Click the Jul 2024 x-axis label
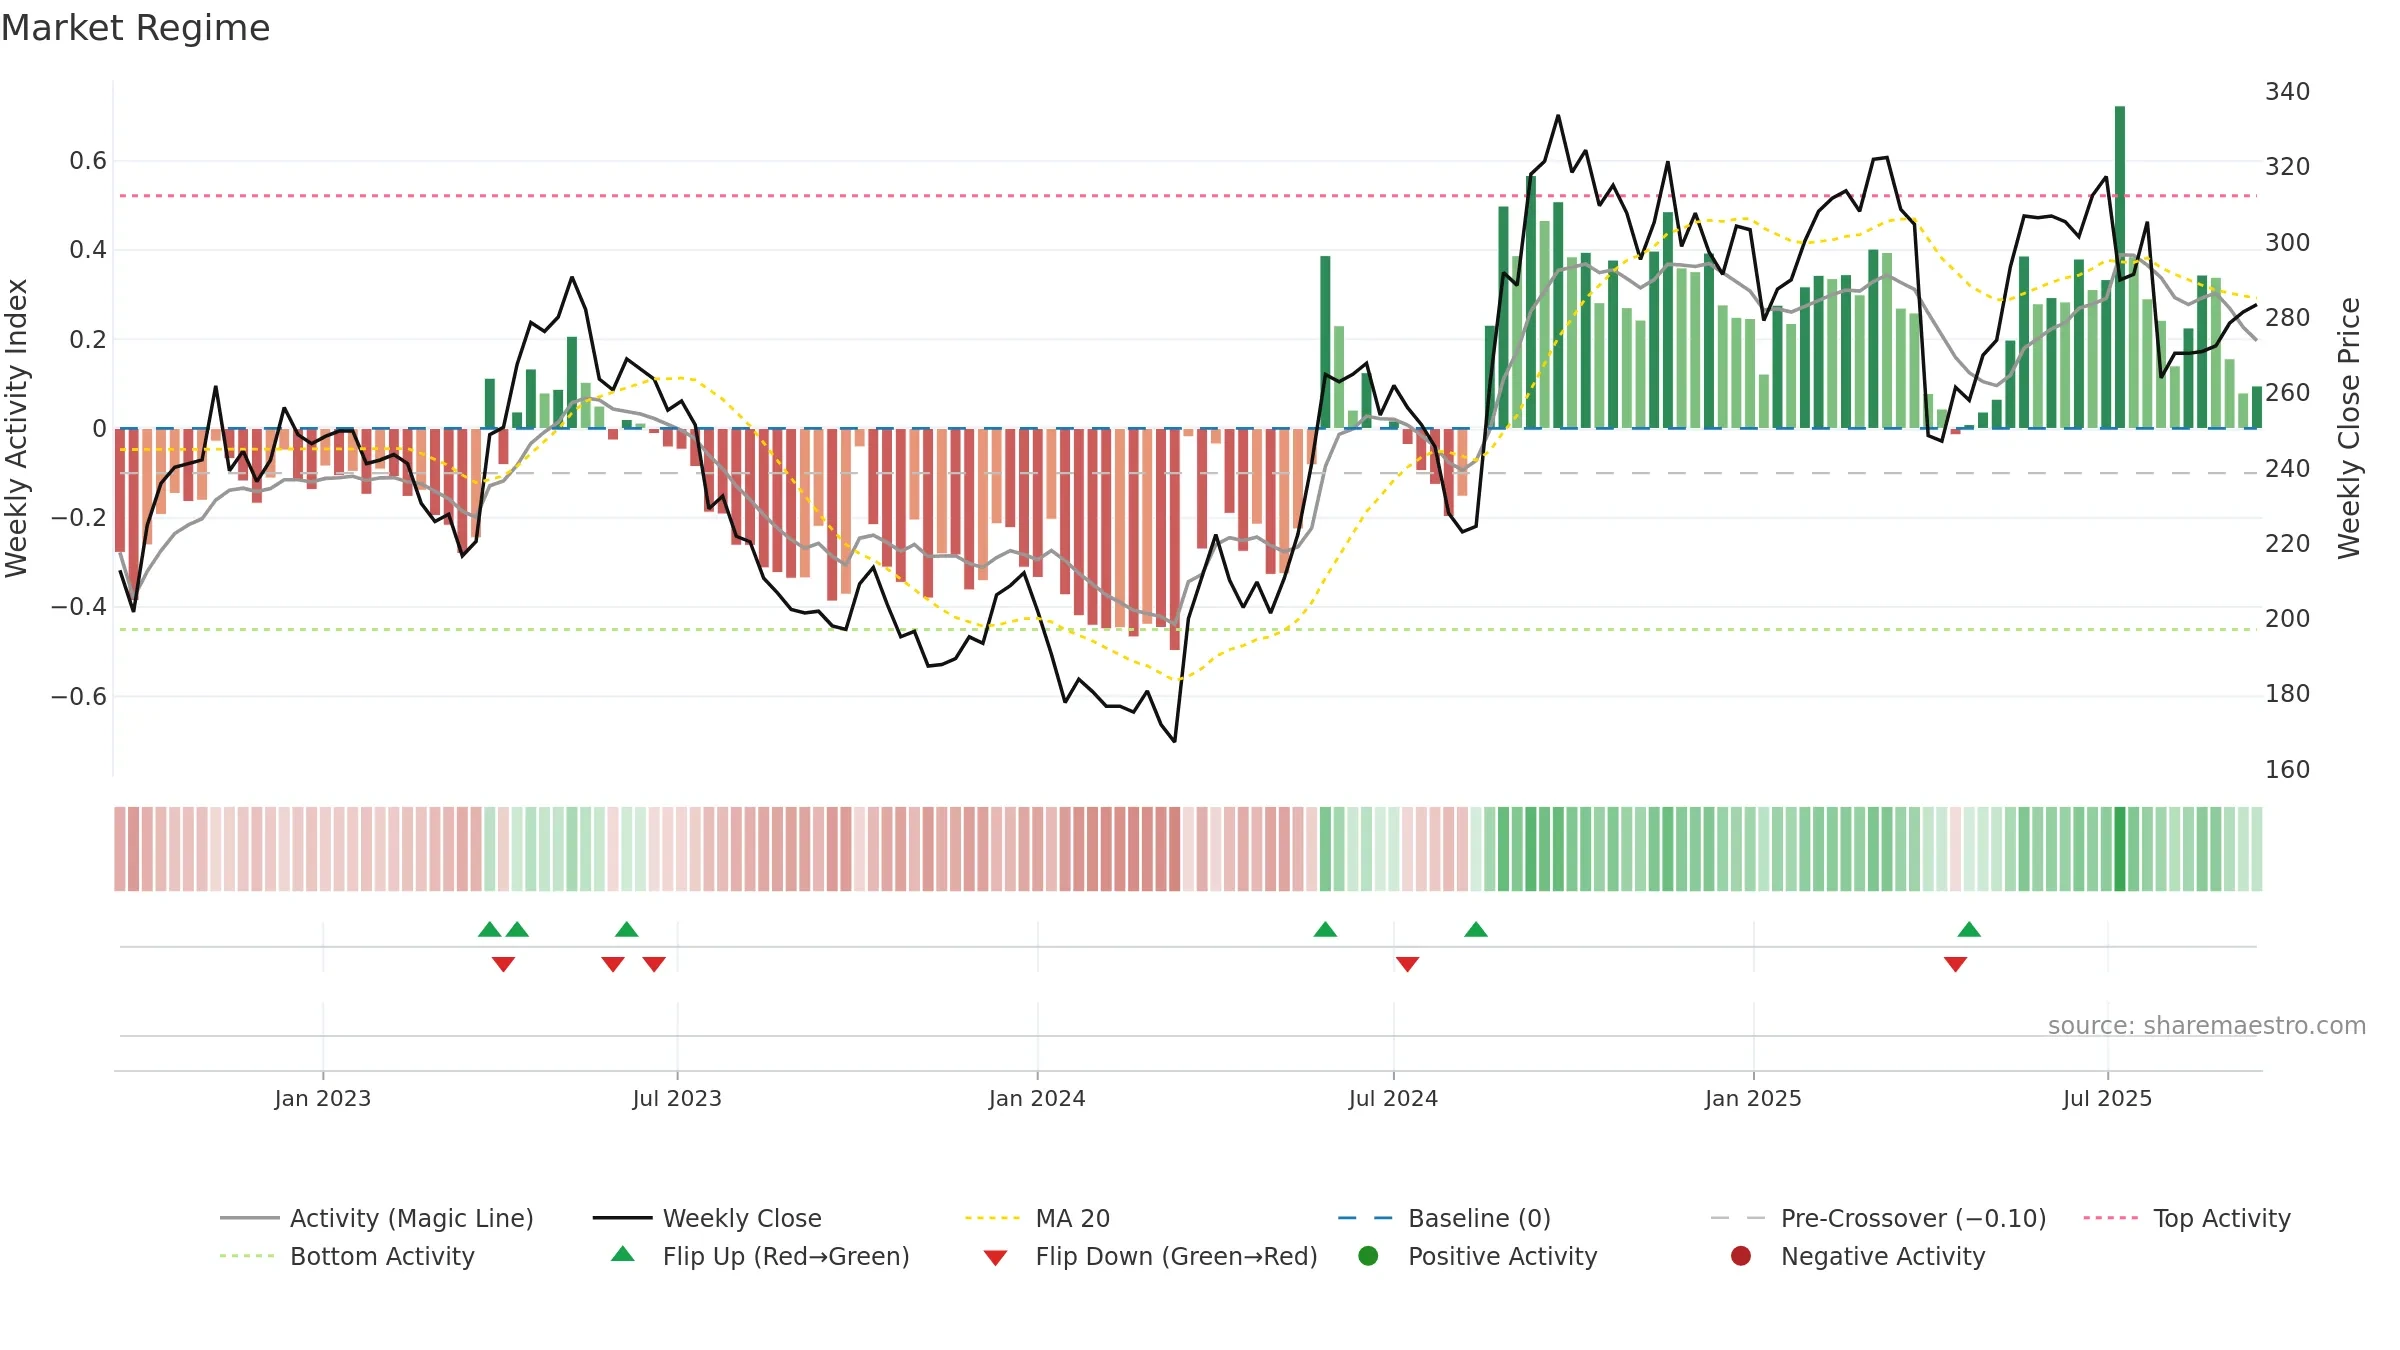The image size is (2400, 1350). coord(1393,1099)
